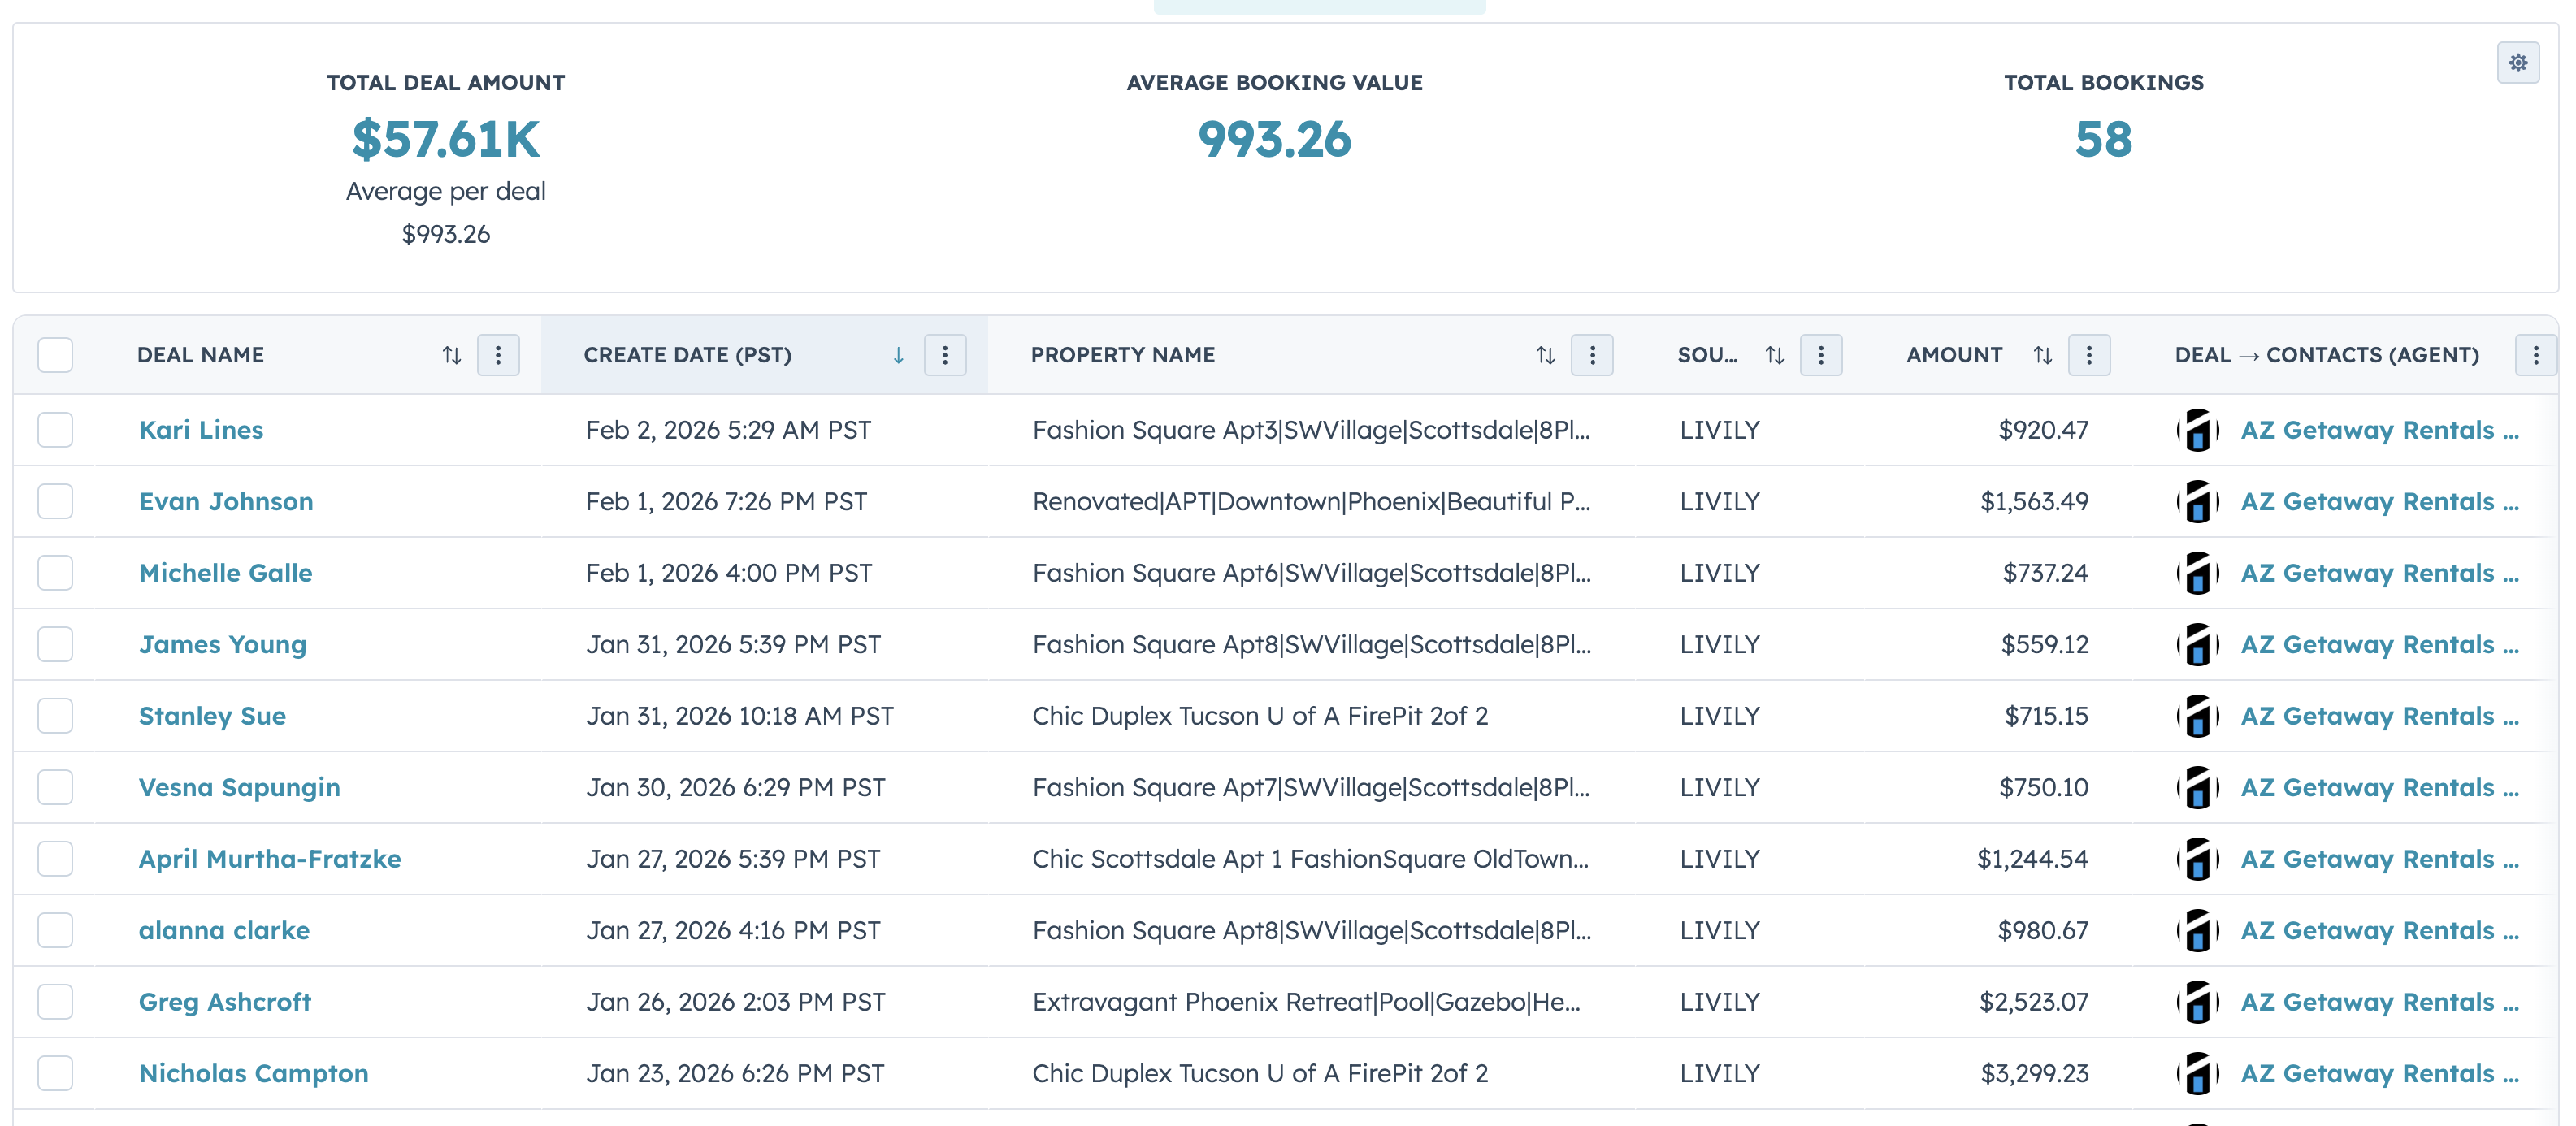Image resolution: width=2576 pixels, height=1126 pixels.
Task: Open the three-dot menu on Deal Name column
Action: pyautogui.click(x=497, y=355)
